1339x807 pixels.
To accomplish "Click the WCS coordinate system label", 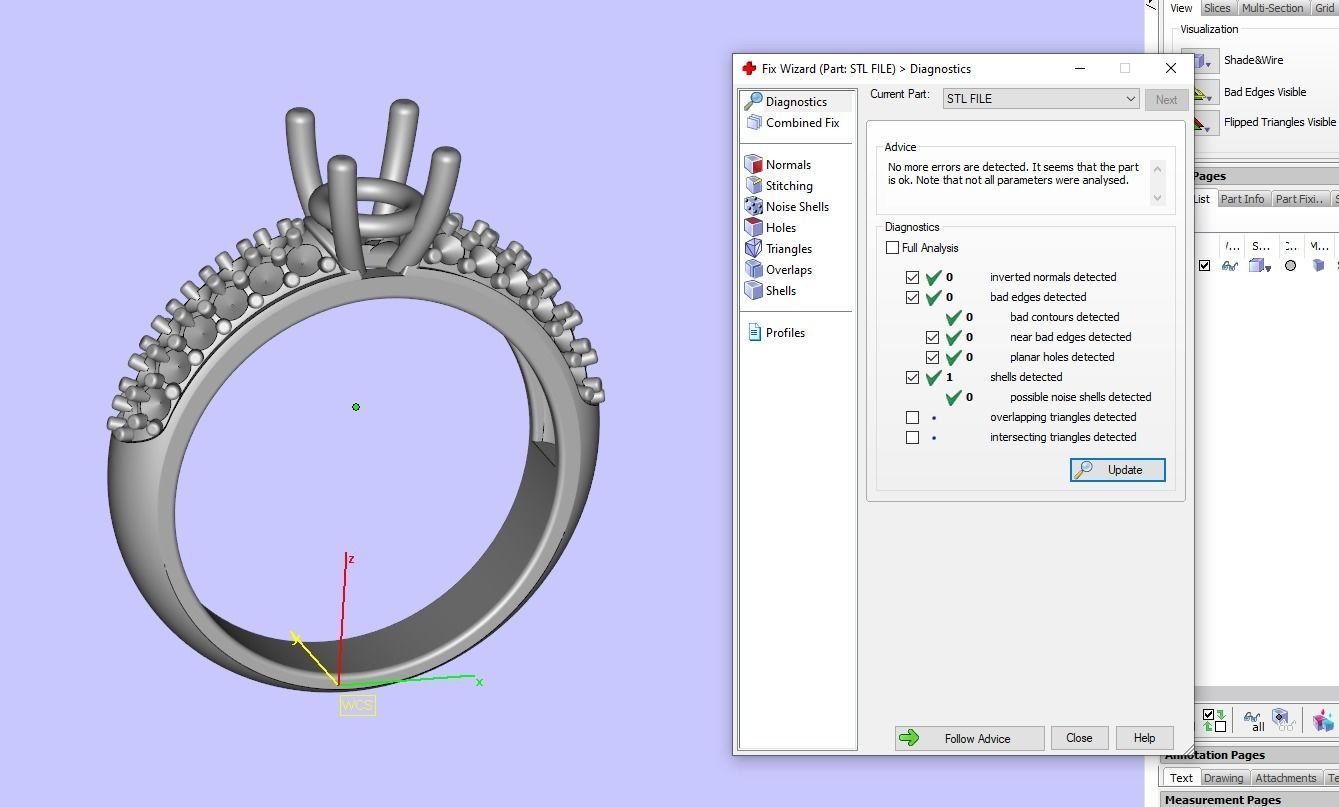I will (x=357, y=705).
